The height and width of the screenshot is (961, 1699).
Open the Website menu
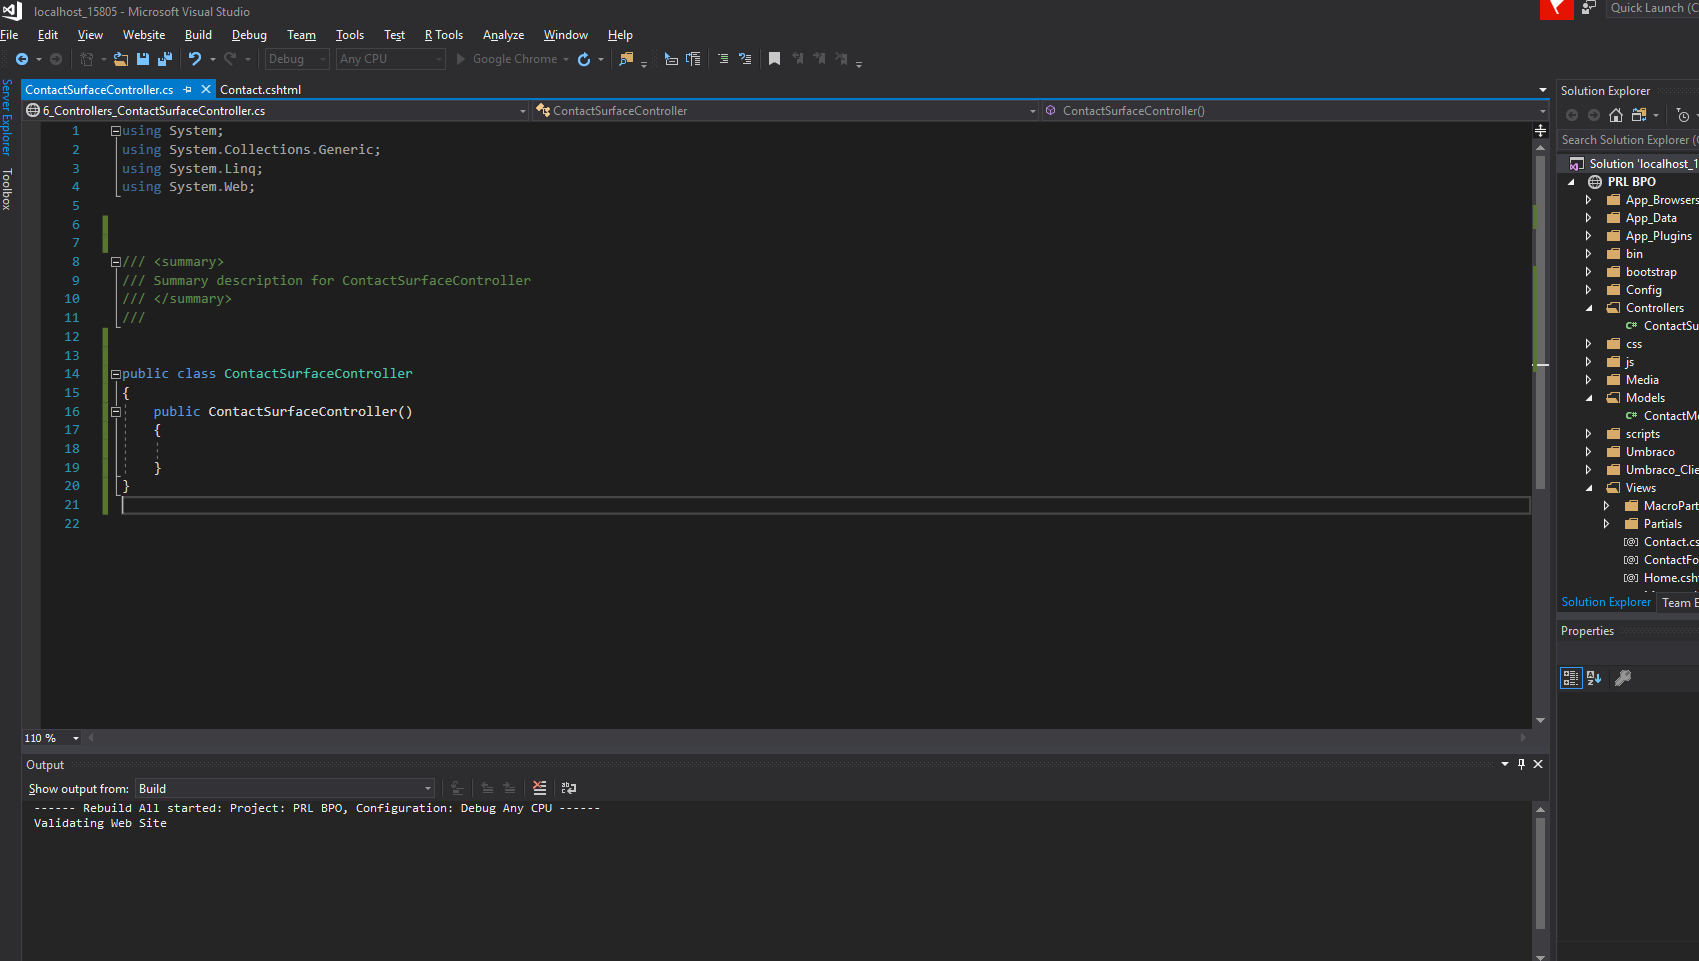click(x=144, y=35)
